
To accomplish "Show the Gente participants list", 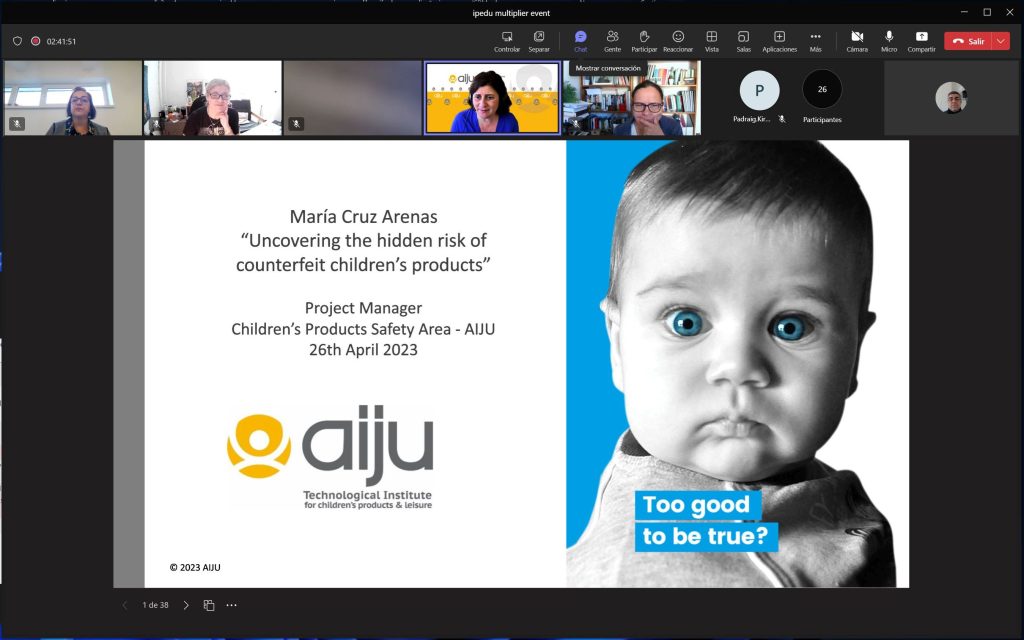I will 612,41.
